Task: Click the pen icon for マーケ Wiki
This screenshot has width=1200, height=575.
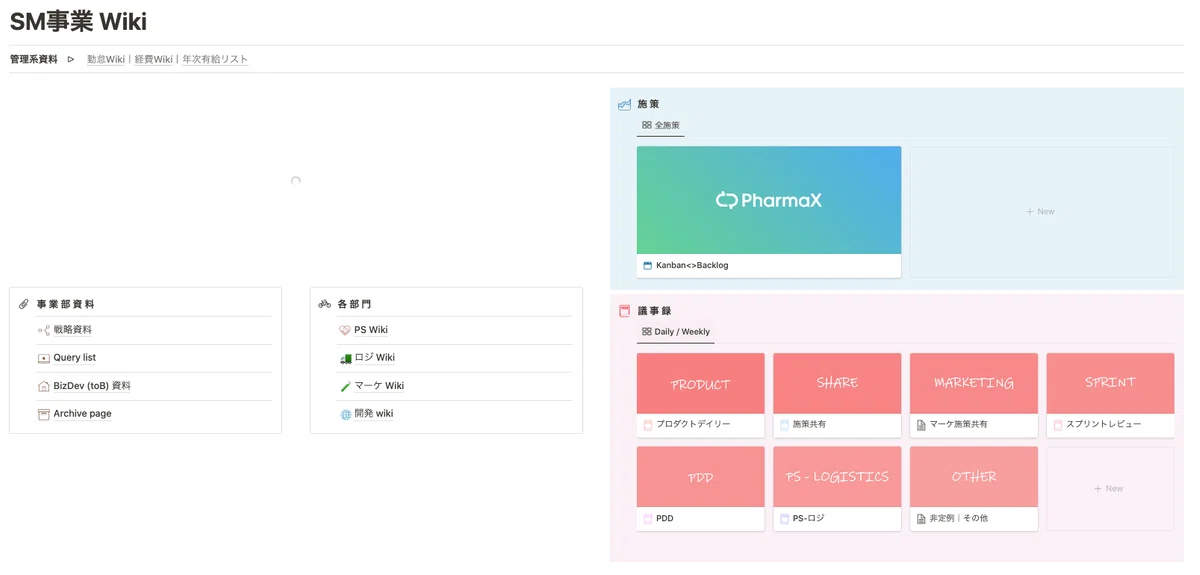Action: 345,386
